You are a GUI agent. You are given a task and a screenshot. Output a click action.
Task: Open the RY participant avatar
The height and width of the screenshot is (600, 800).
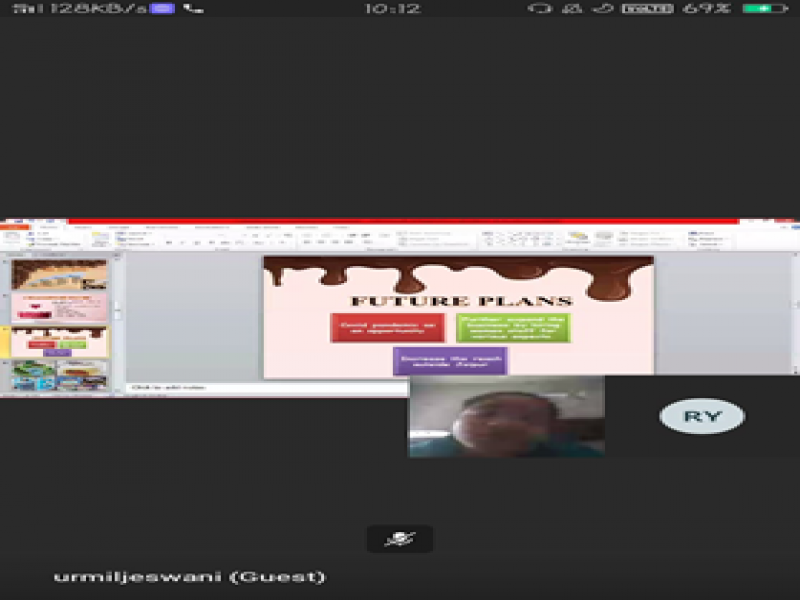pyautogui.click(x=701, y=416)
